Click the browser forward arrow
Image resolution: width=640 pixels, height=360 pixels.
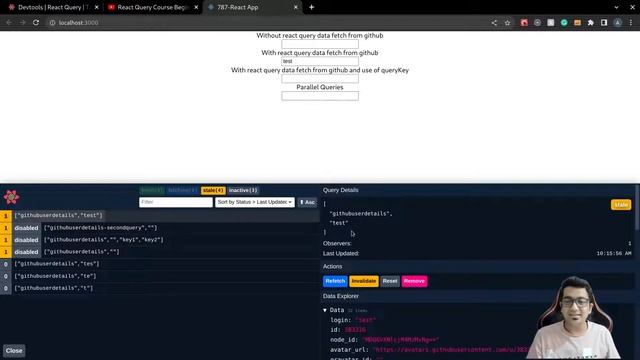tap(22, 23)
